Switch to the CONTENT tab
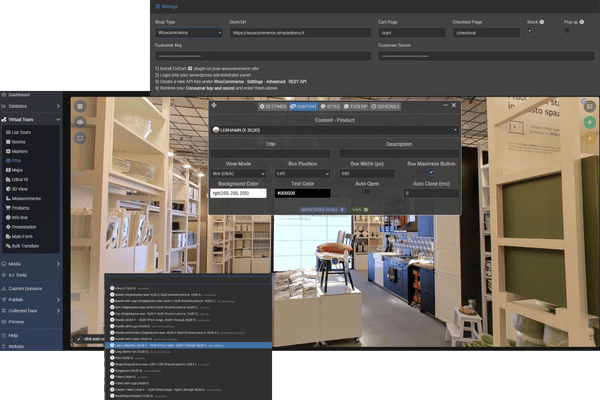The image size is (600, 400). pyautogui.click(x=303, y=106)
